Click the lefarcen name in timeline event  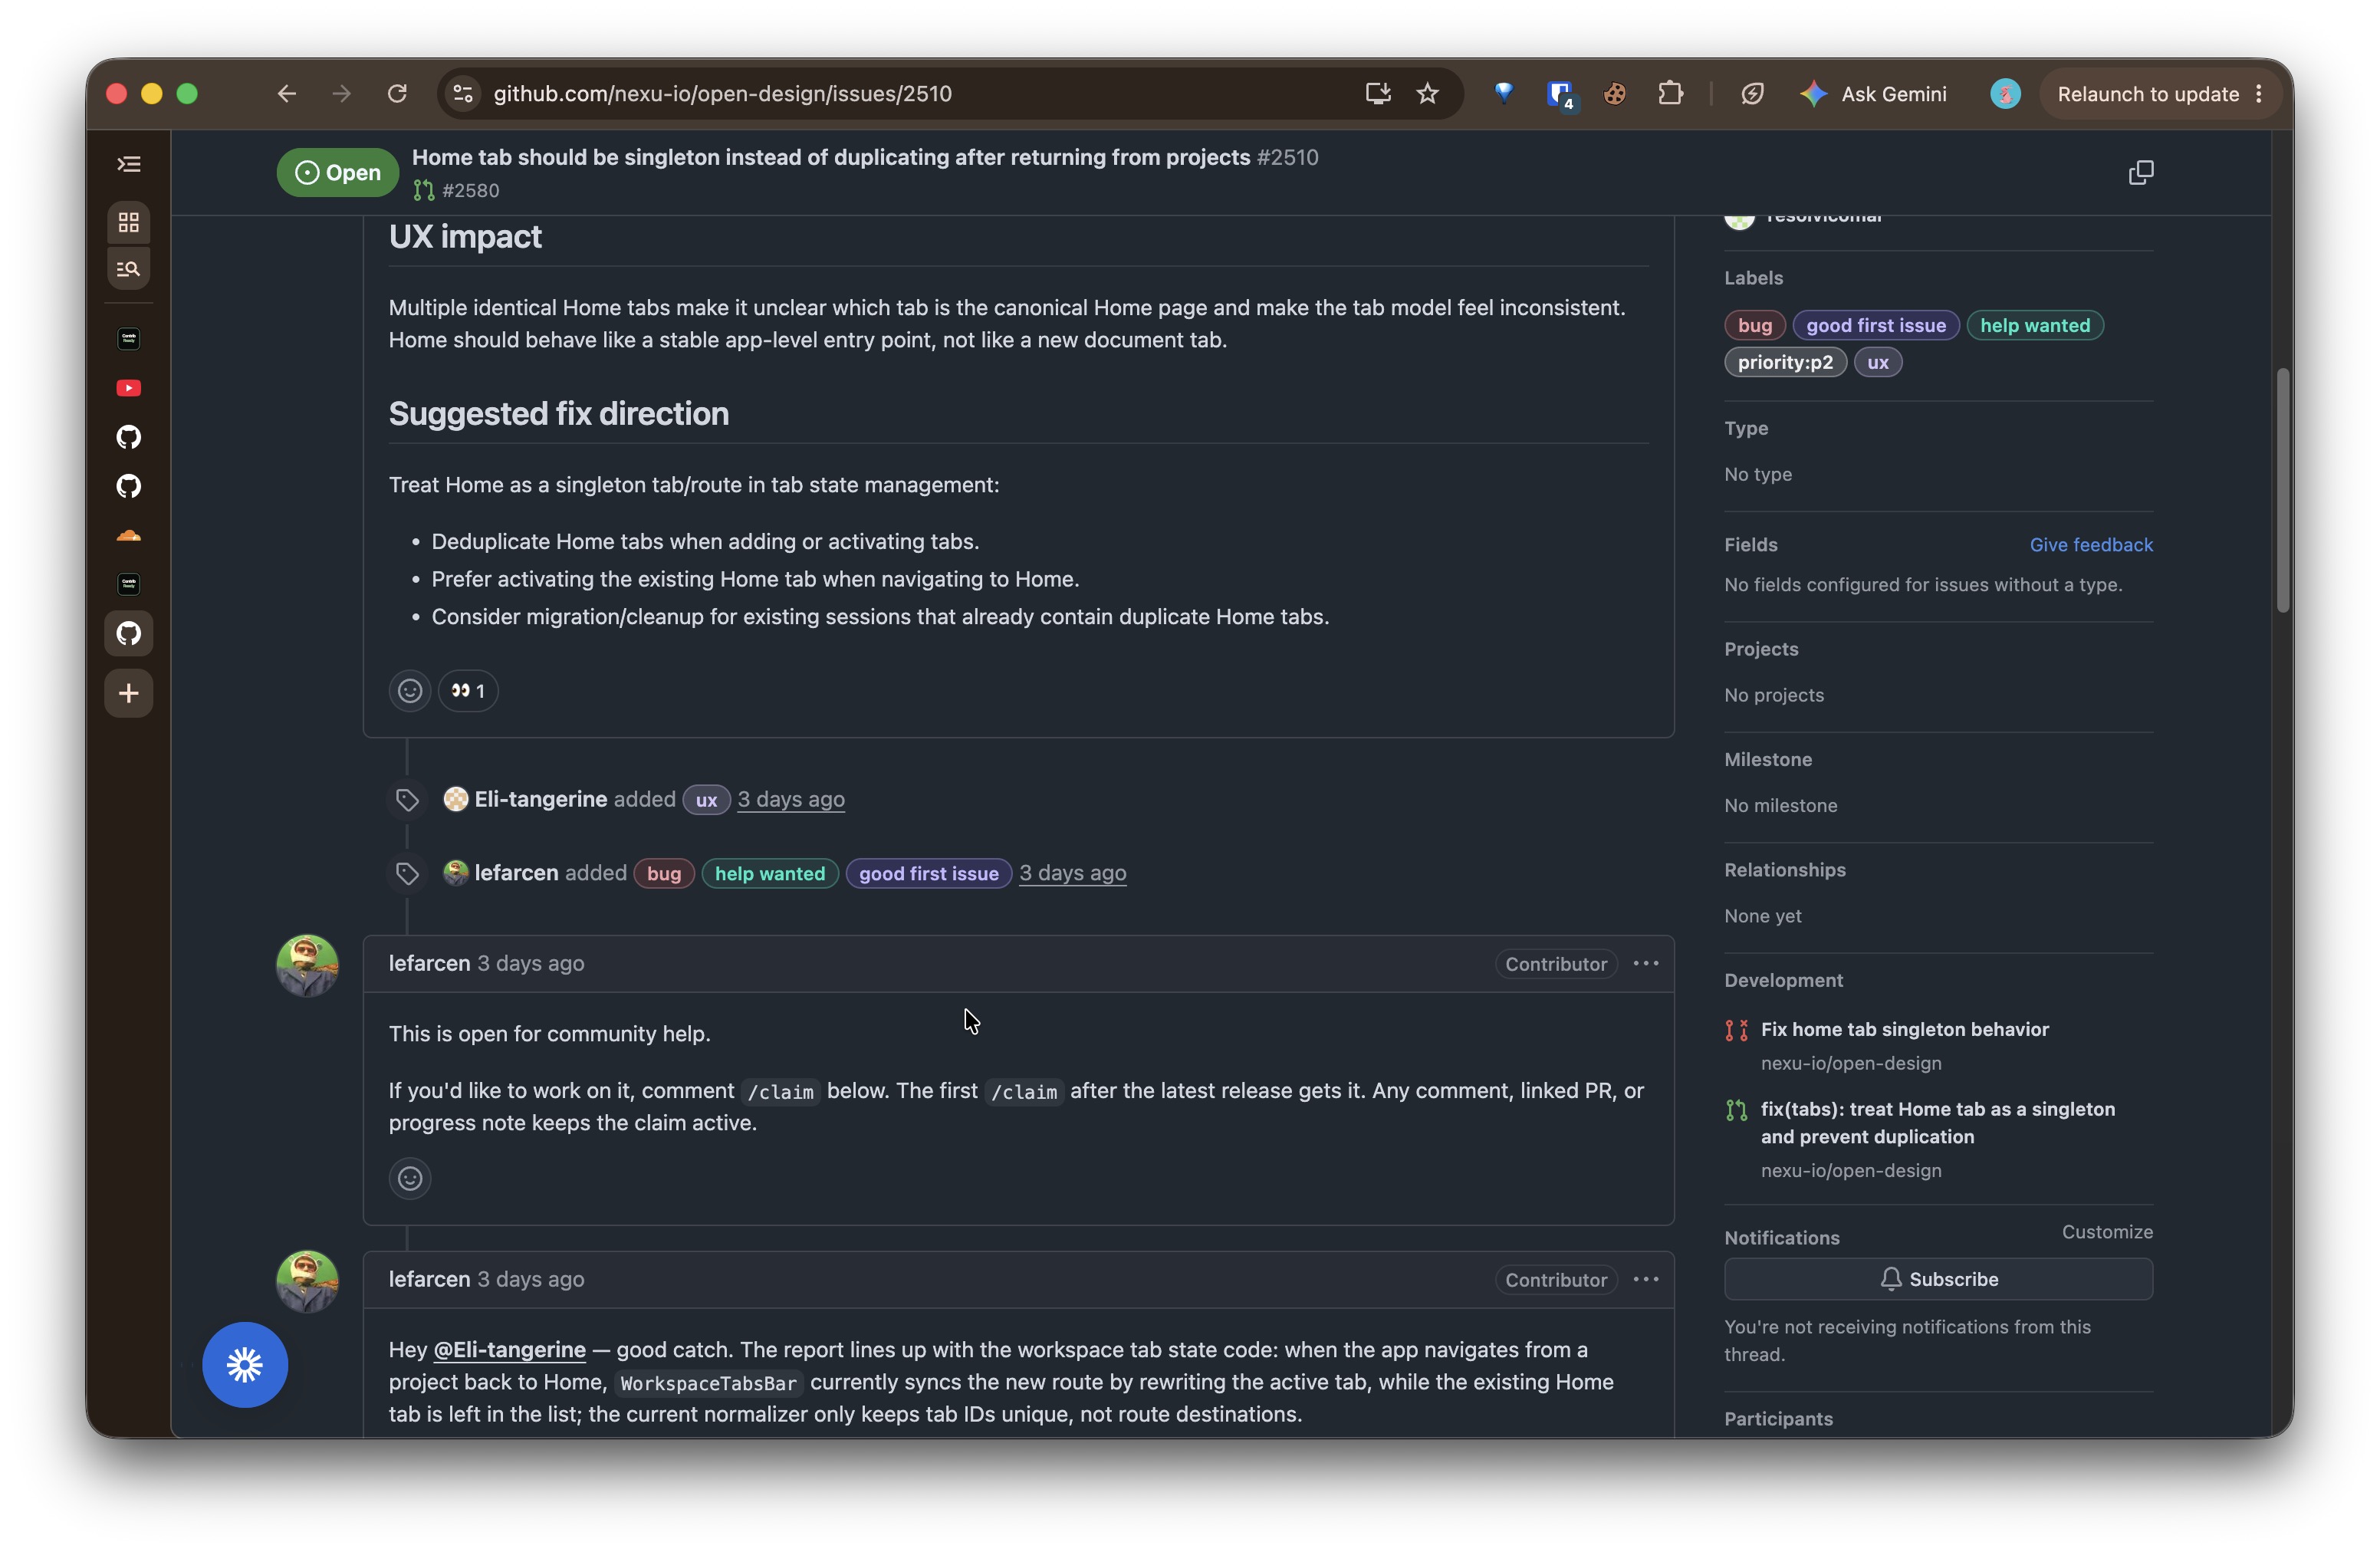pos(516,874)
